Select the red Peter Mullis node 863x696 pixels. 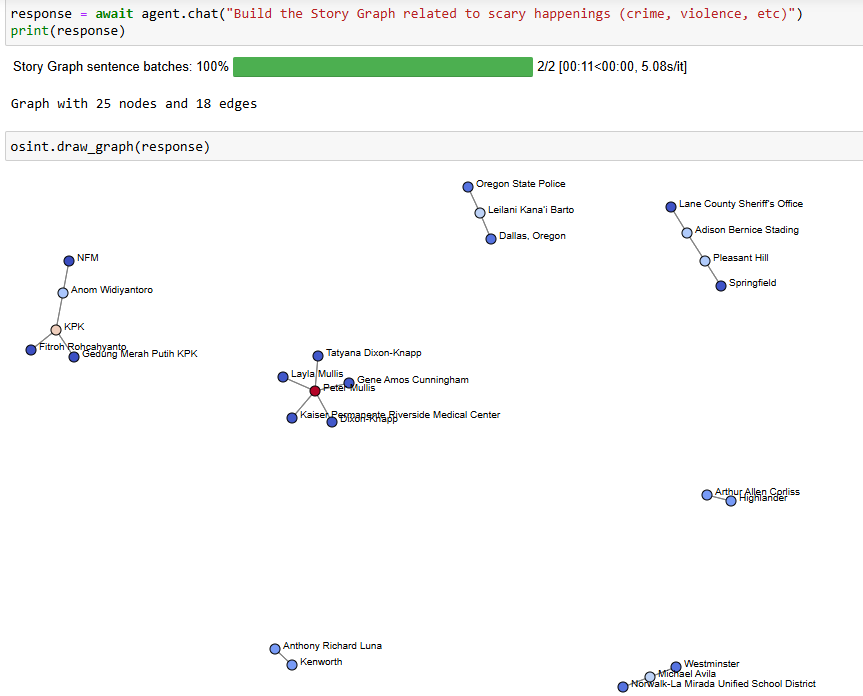315,391
